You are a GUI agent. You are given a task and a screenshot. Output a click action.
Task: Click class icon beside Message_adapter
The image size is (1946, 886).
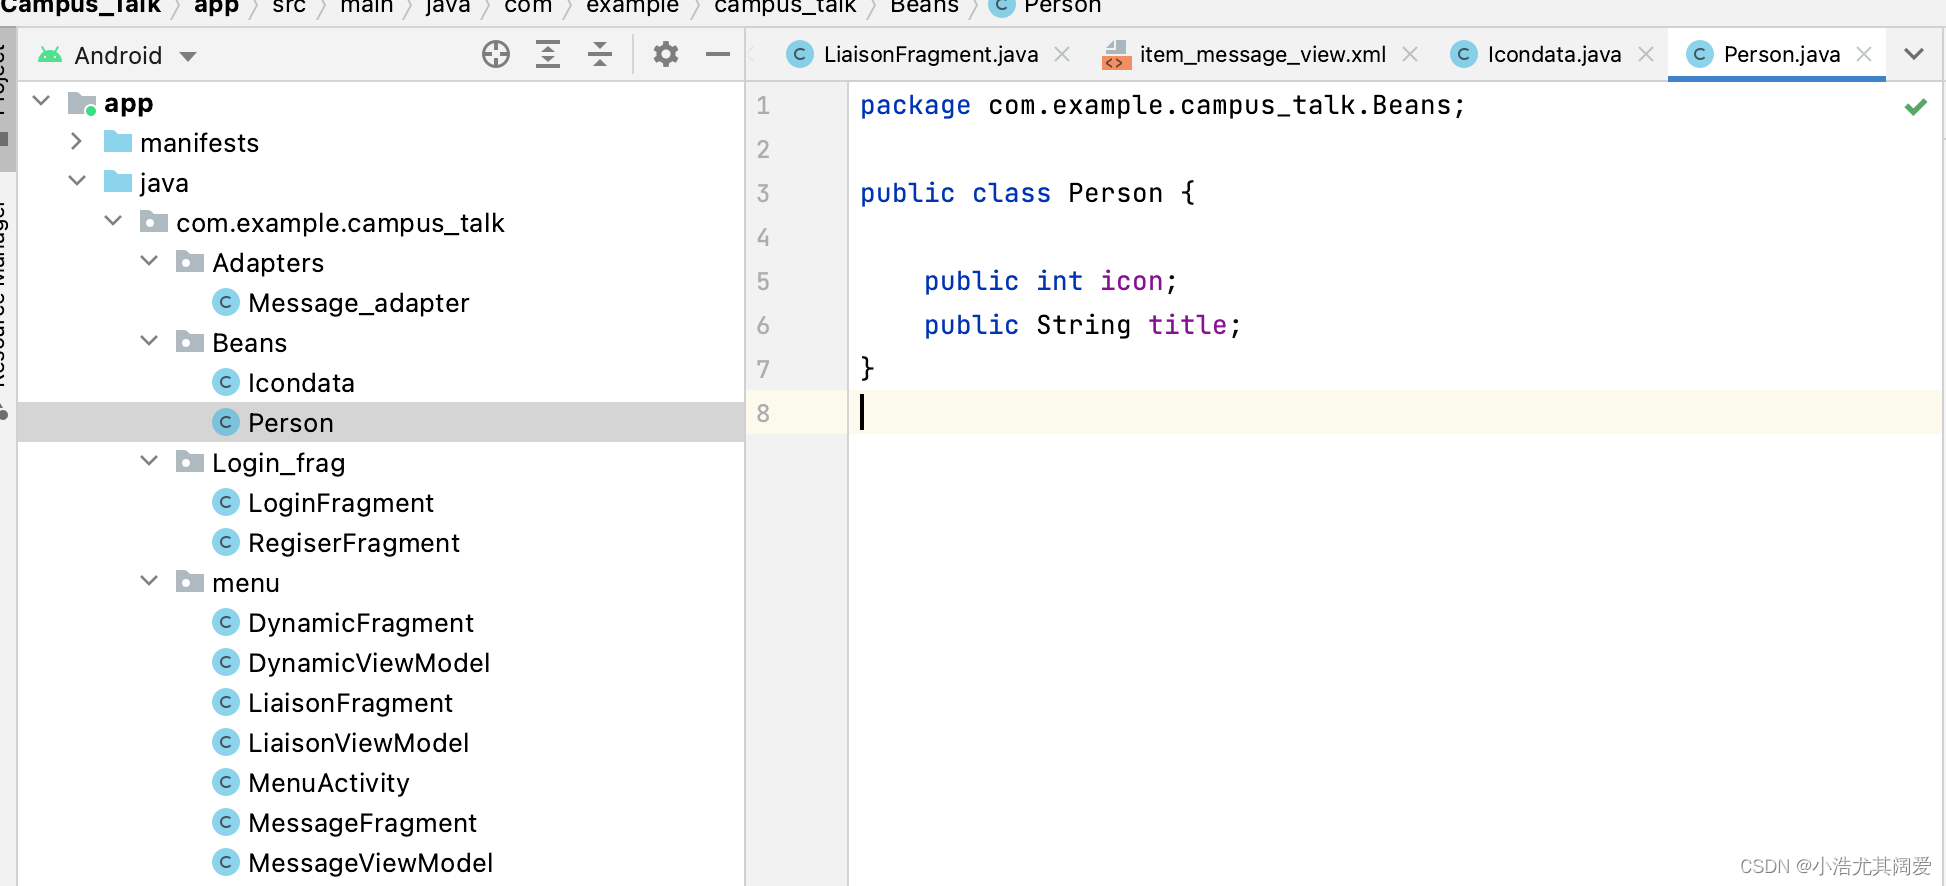click(x=226, y=302)
